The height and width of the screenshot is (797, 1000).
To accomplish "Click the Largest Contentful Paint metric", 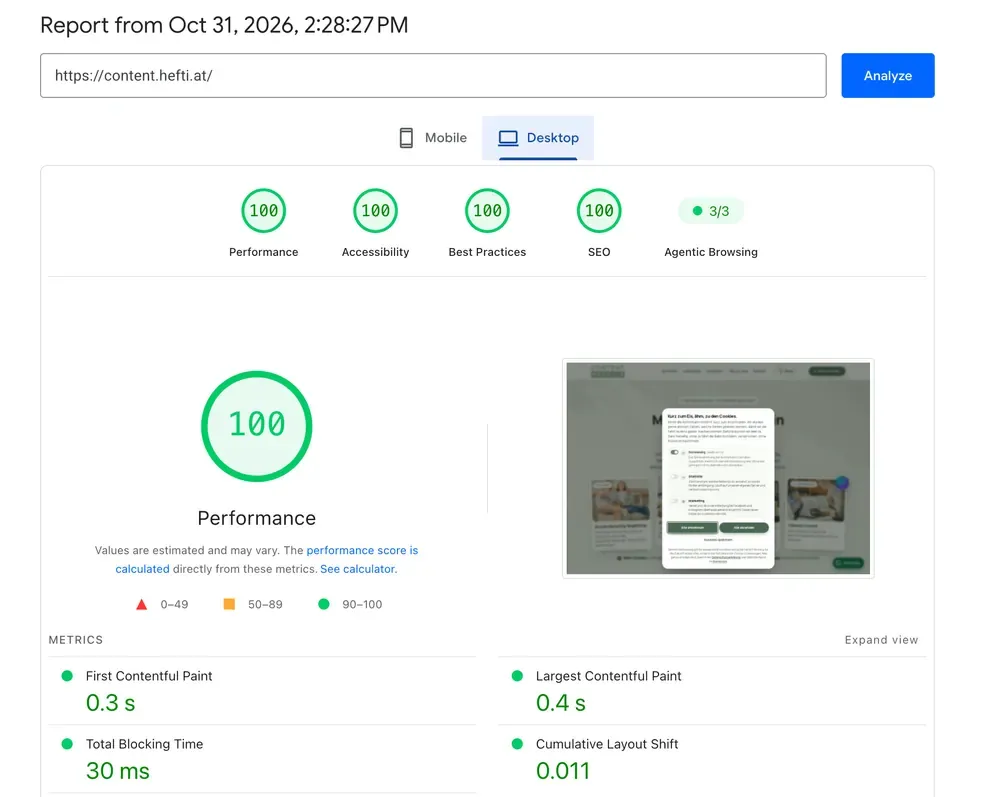I will click(712, 691).
